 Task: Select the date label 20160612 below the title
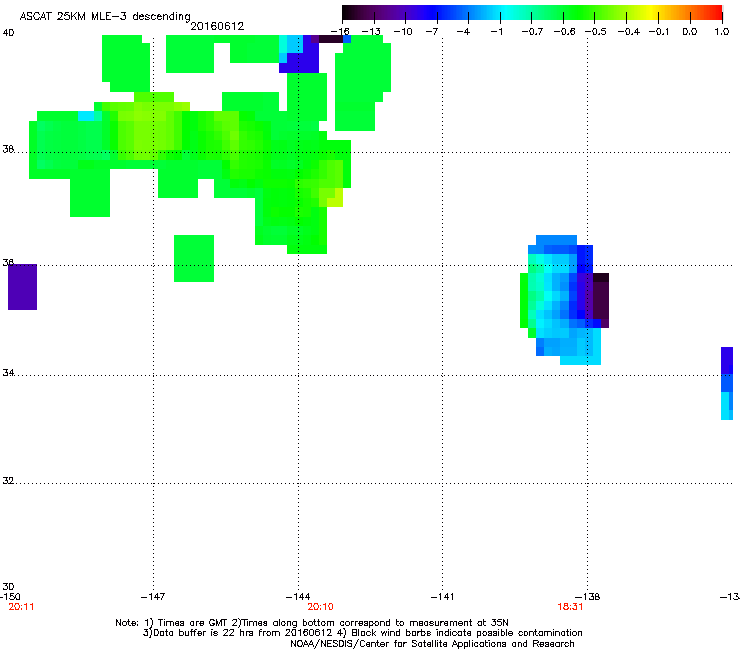[x=217, y=26]
